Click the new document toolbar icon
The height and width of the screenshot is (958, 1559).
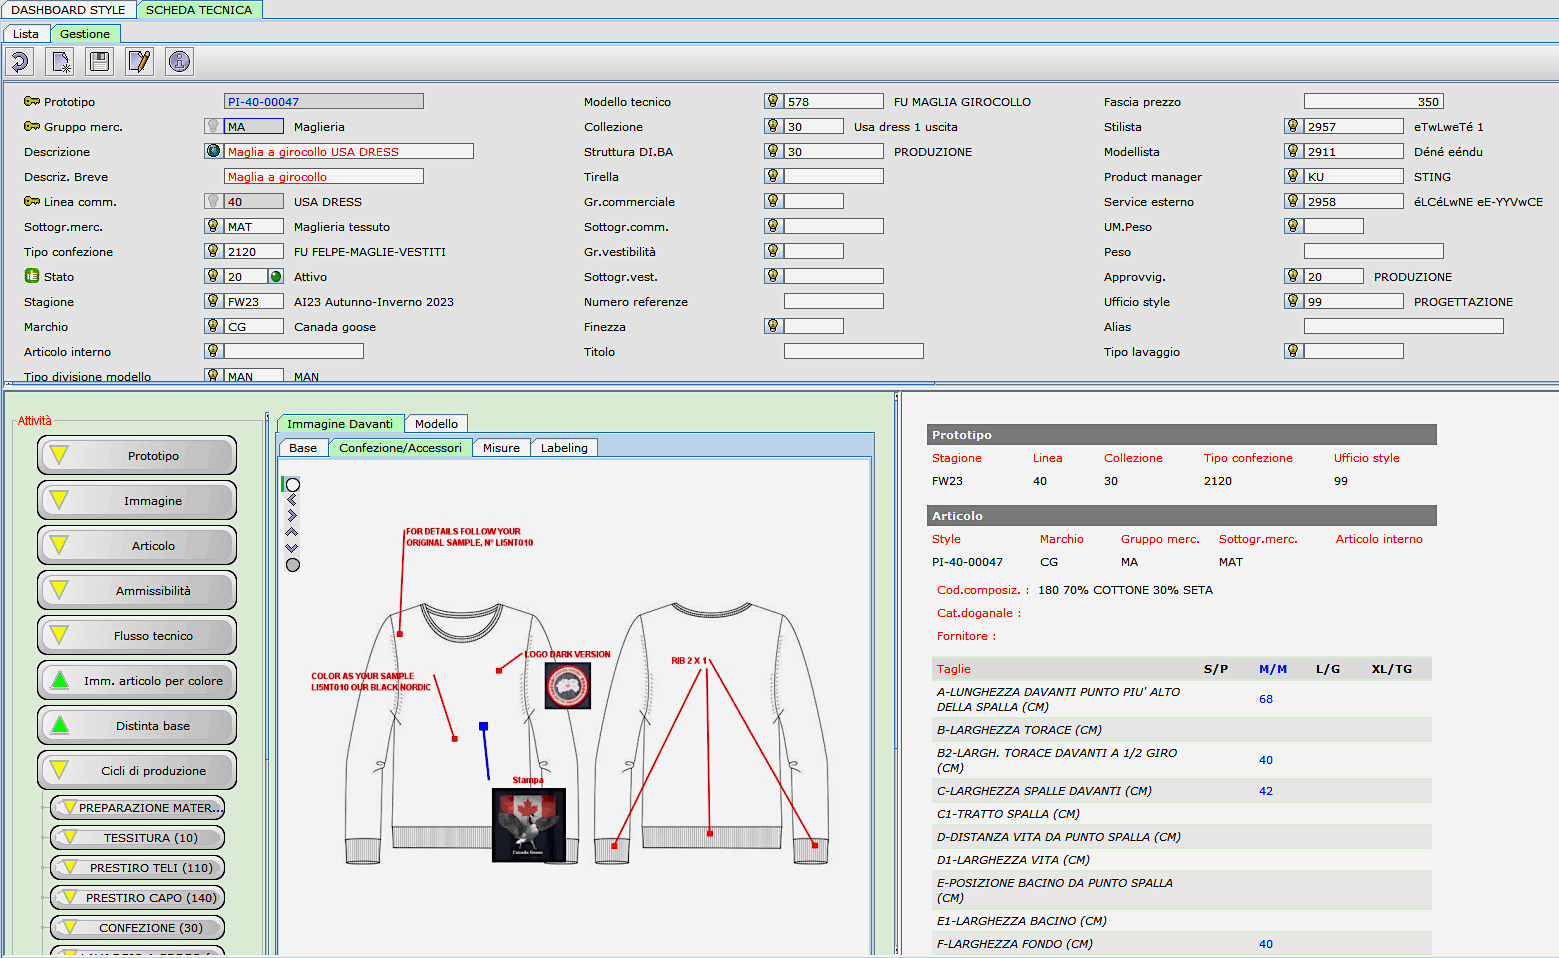point(60,62)
